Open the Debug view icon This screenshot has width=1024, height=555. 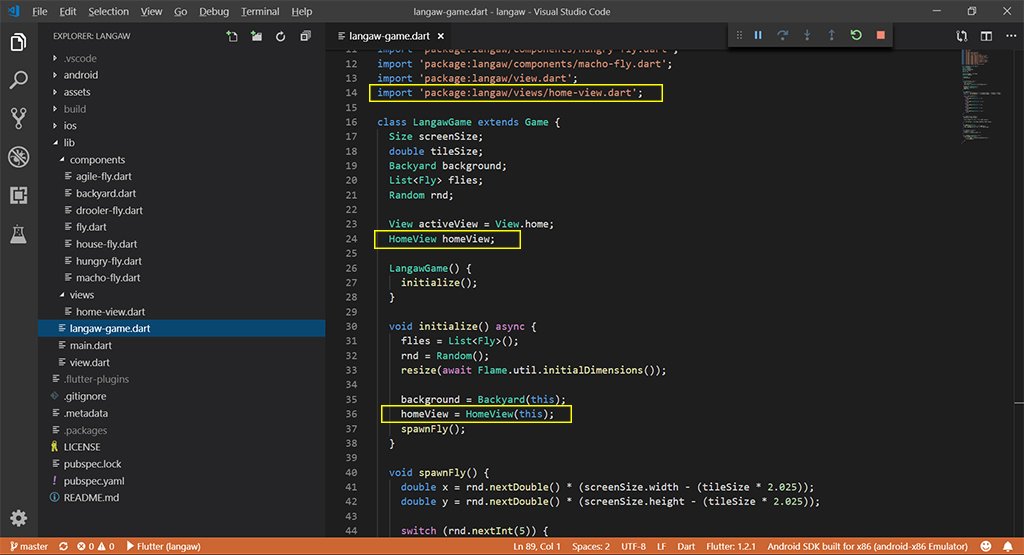pos(18,157)
